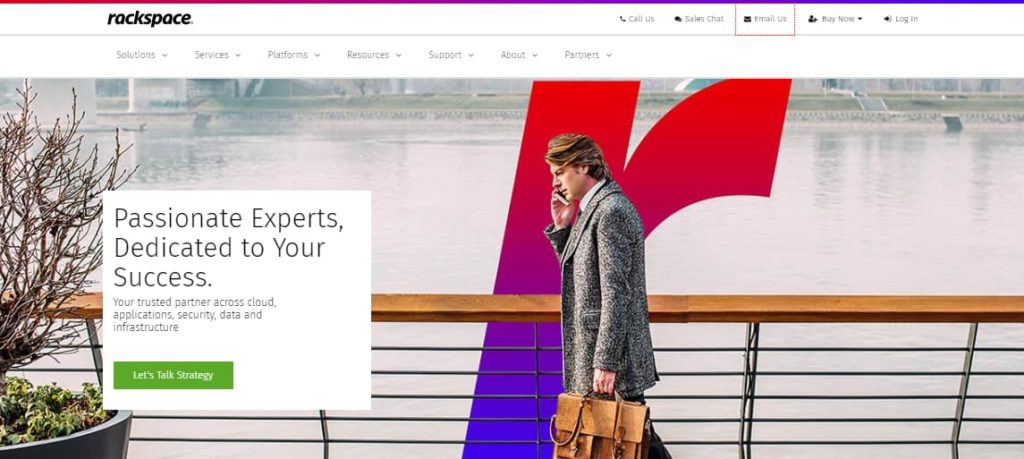Expand the Buy Now dropdown arrow
The height and width of the screenshot is (459, 1024).
[x=859, y=20]
